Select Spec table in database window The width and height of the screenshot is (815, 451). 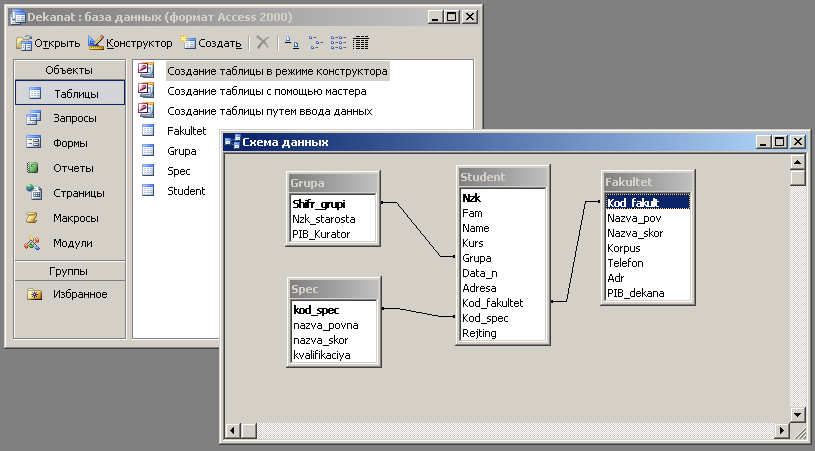[178, 171]
